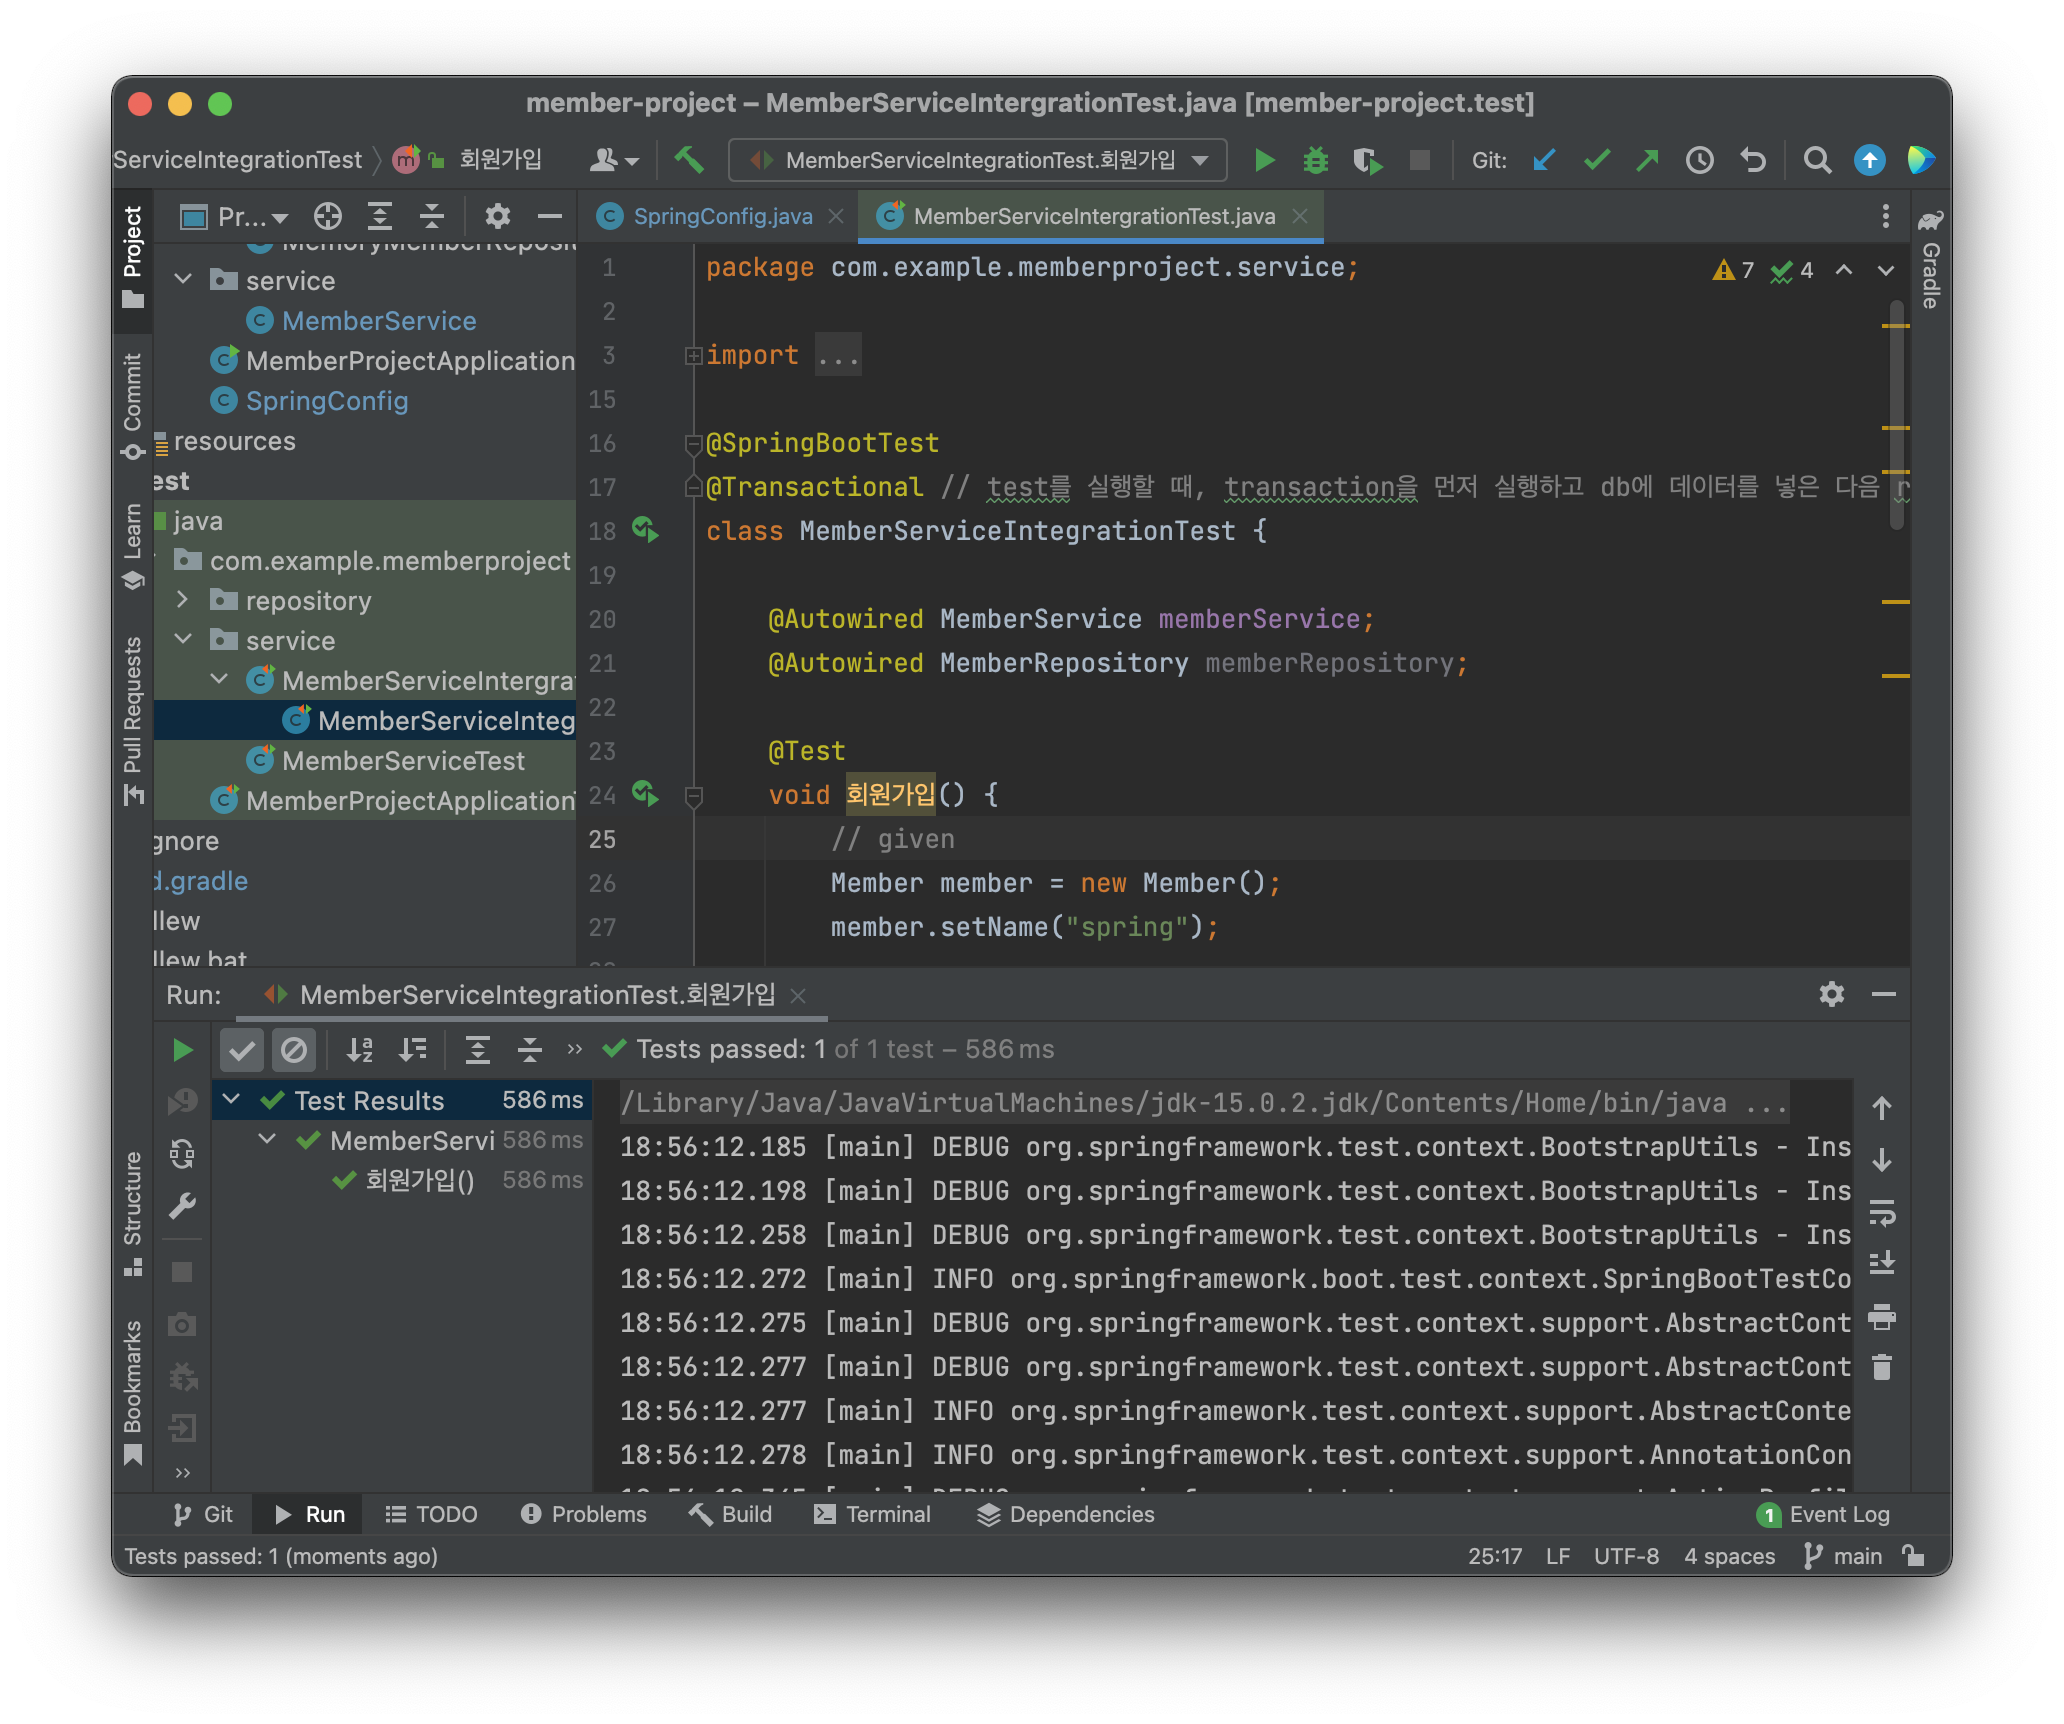
Task: Expand the folded import statements
Action: tap(692, 355)
